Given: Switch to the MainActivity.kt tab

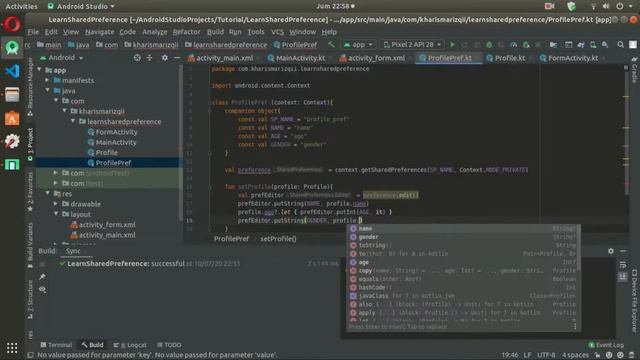Looking at the screenshot, I should click(x=297, y=58).
